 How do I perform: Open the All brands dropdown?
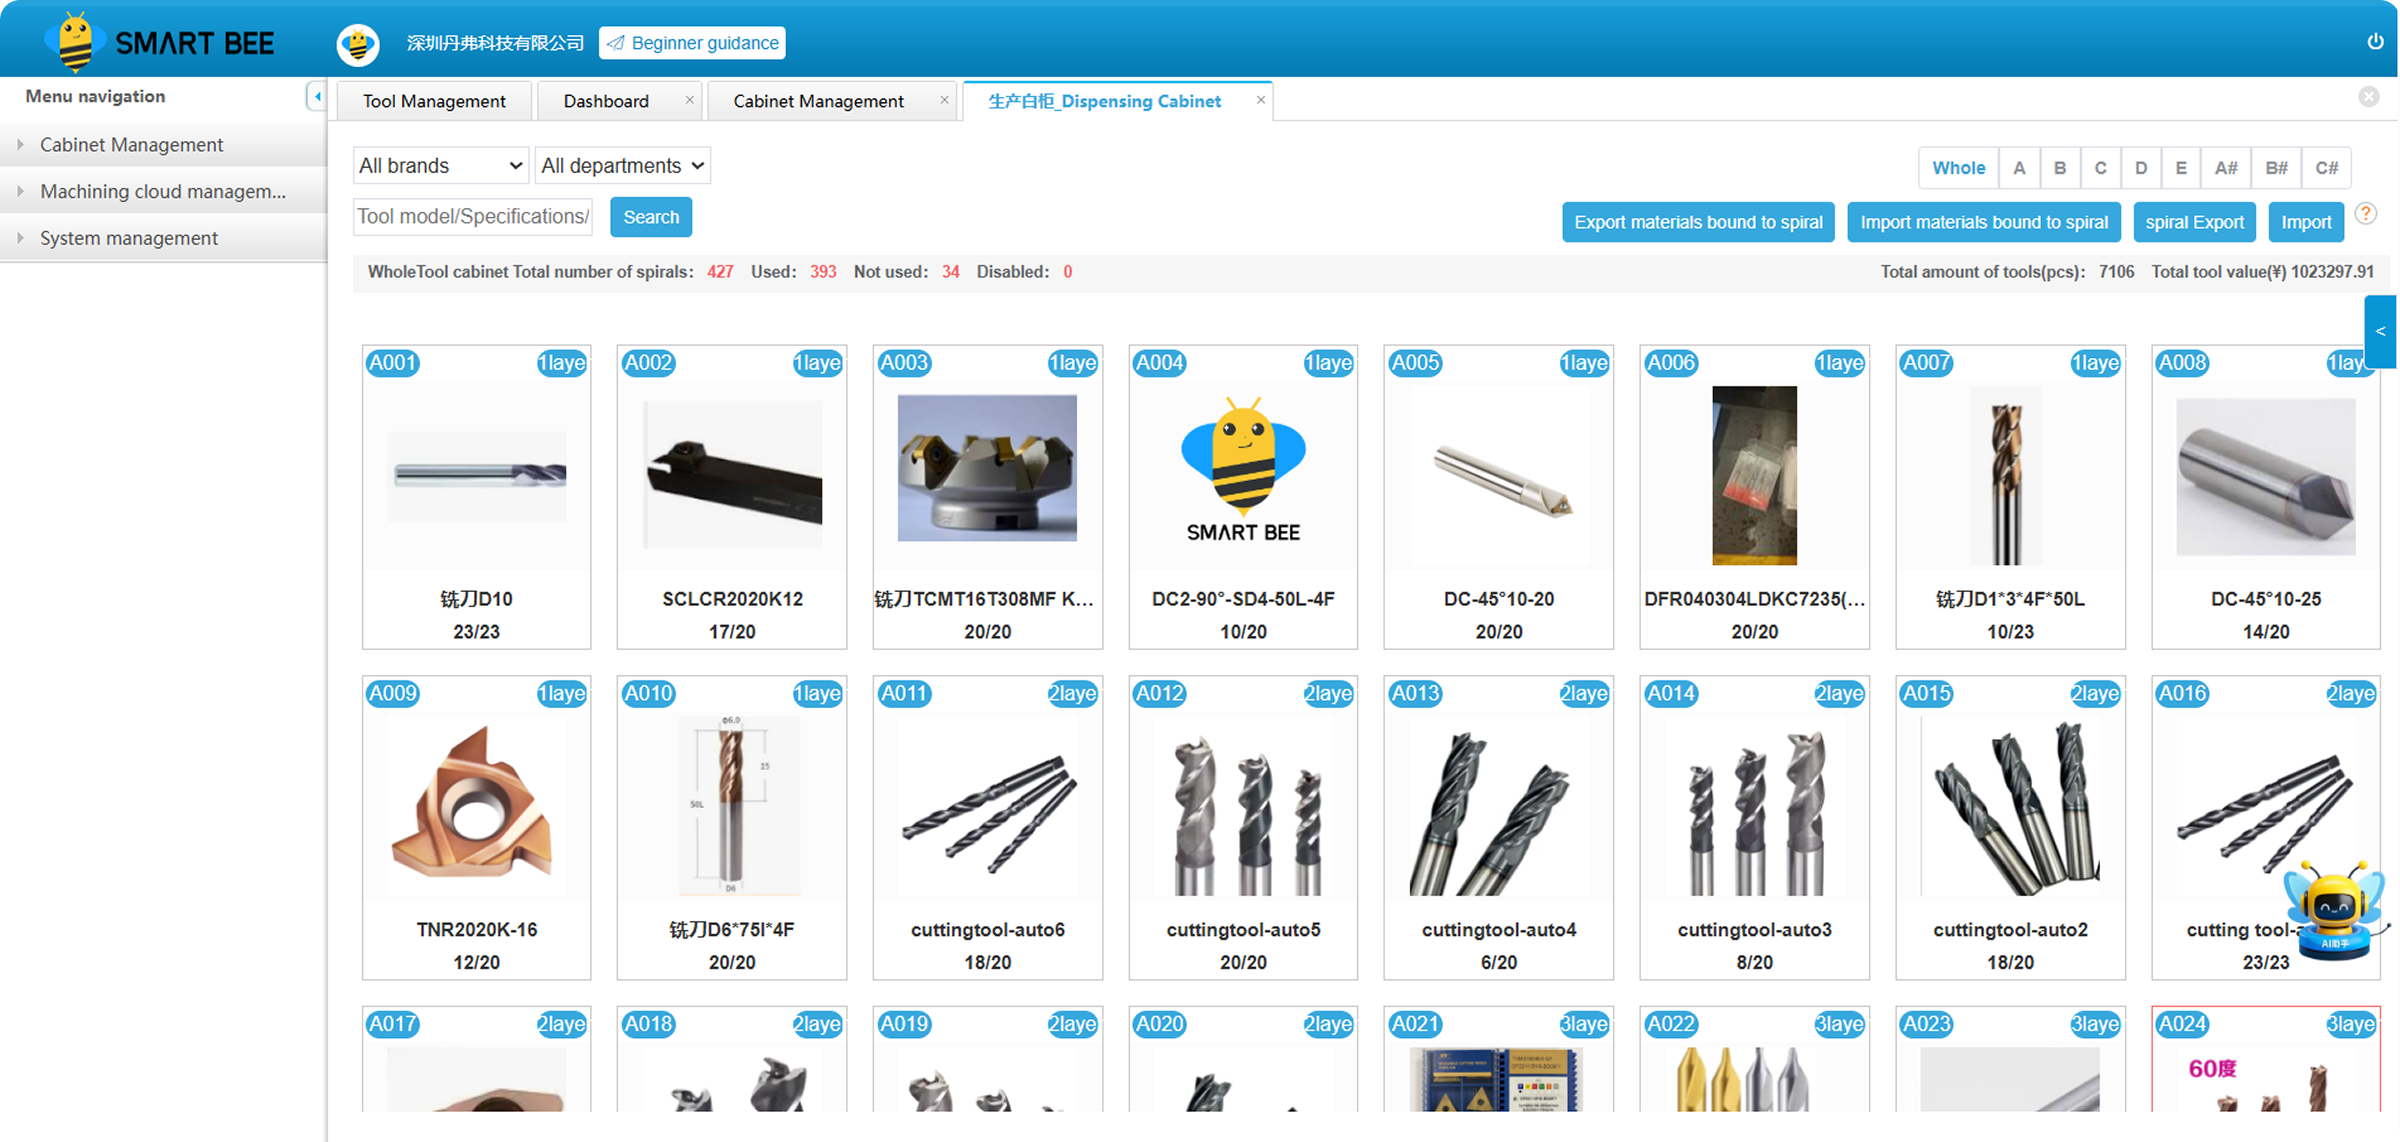(440, 165)
